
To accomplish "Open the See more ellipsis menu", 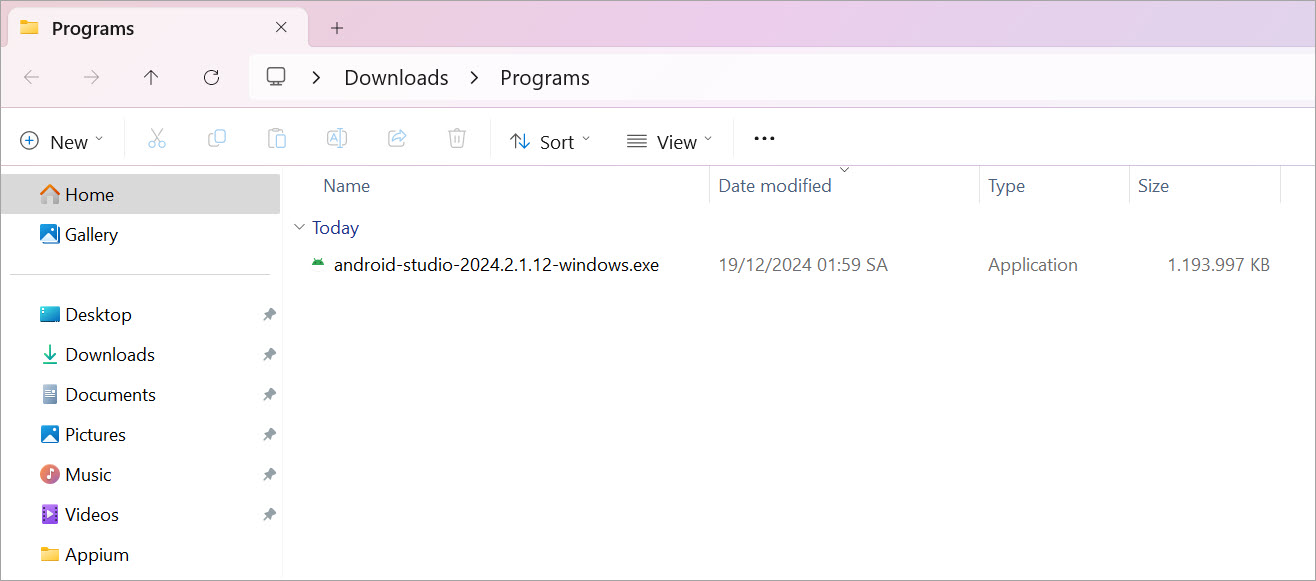I will [764, 139].
